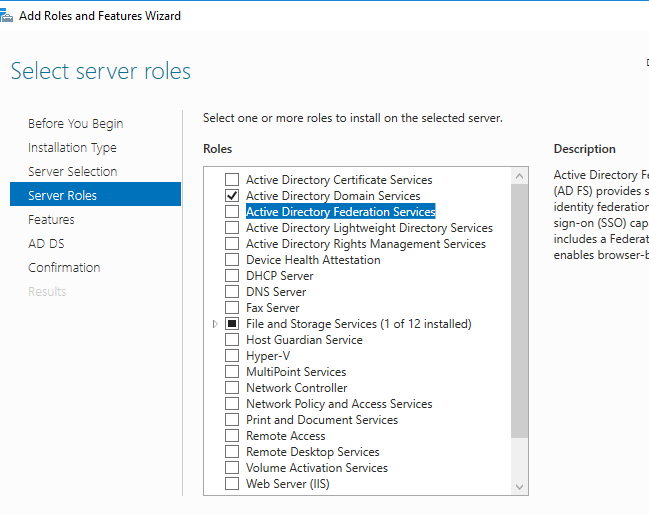Select Remote Access label
Viewport: 649px width, 515px height.
click(286, 436)
